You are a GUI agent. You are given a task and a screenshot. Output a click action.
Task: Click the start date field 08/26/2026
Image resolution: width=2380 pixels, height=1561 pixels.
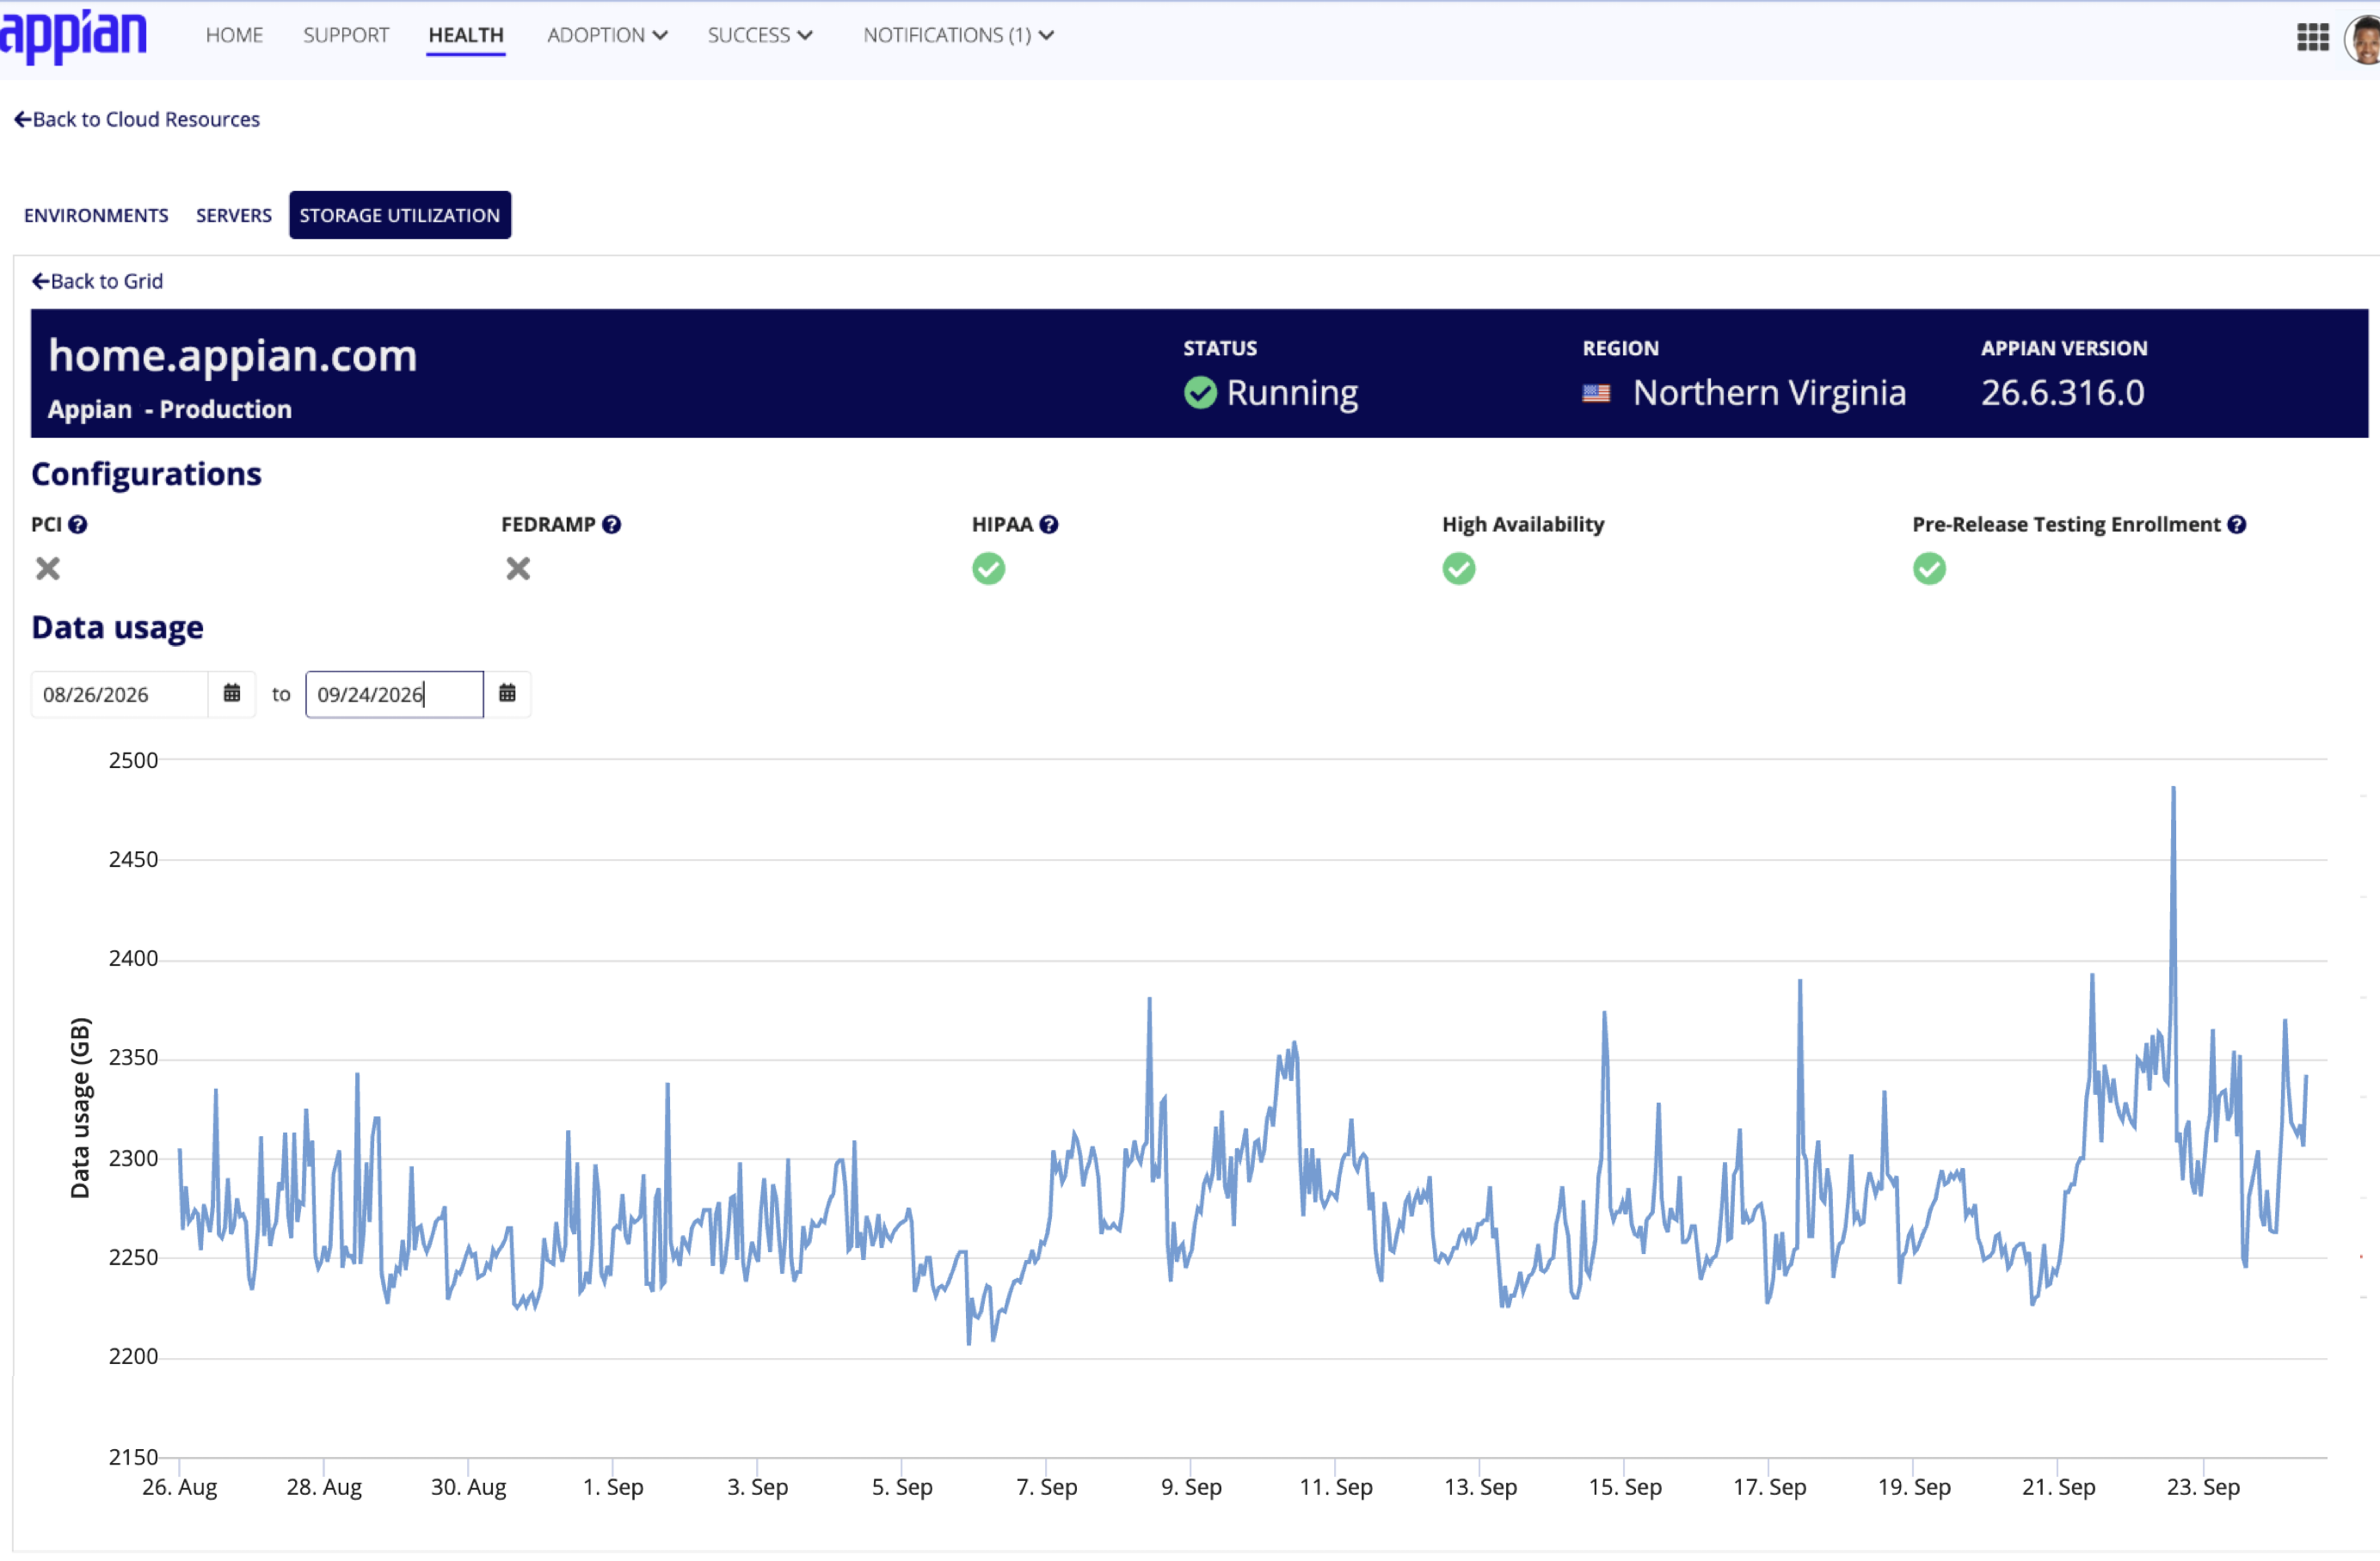[119, 694]
